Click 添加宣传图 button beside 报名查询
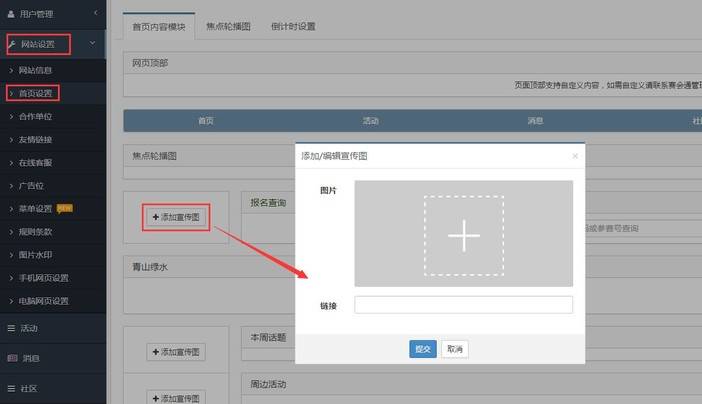The width and height of the screenshot is (702, 404). [175, 216]
